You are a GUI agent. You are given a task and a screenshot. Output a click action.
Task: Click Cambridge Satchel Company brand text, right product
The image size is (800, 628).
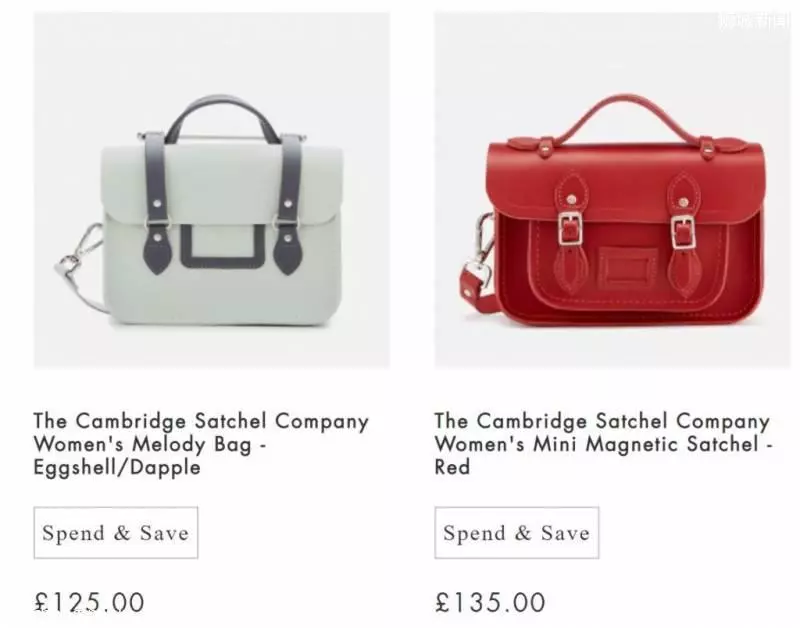click(602, 421)
